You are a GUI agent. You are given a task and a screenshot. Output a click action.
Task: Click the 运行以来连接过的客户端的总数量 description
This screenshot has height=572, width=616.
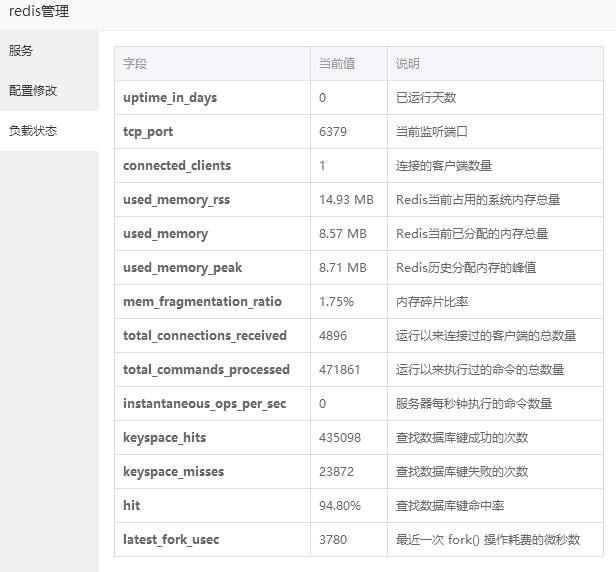point(486,336)
